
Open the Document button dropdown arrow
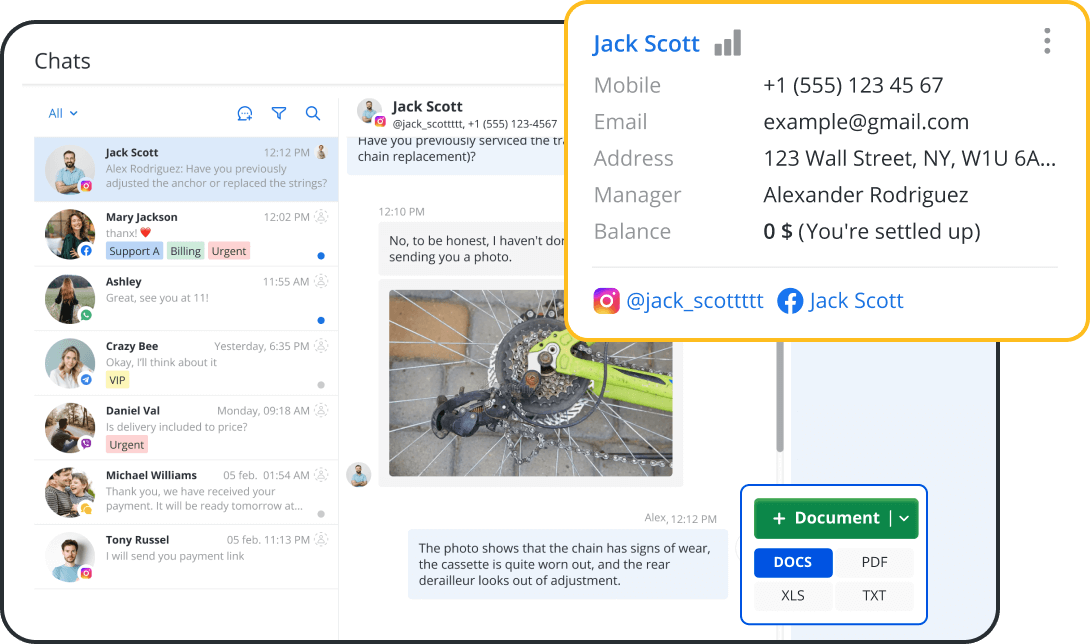[903, 518]
